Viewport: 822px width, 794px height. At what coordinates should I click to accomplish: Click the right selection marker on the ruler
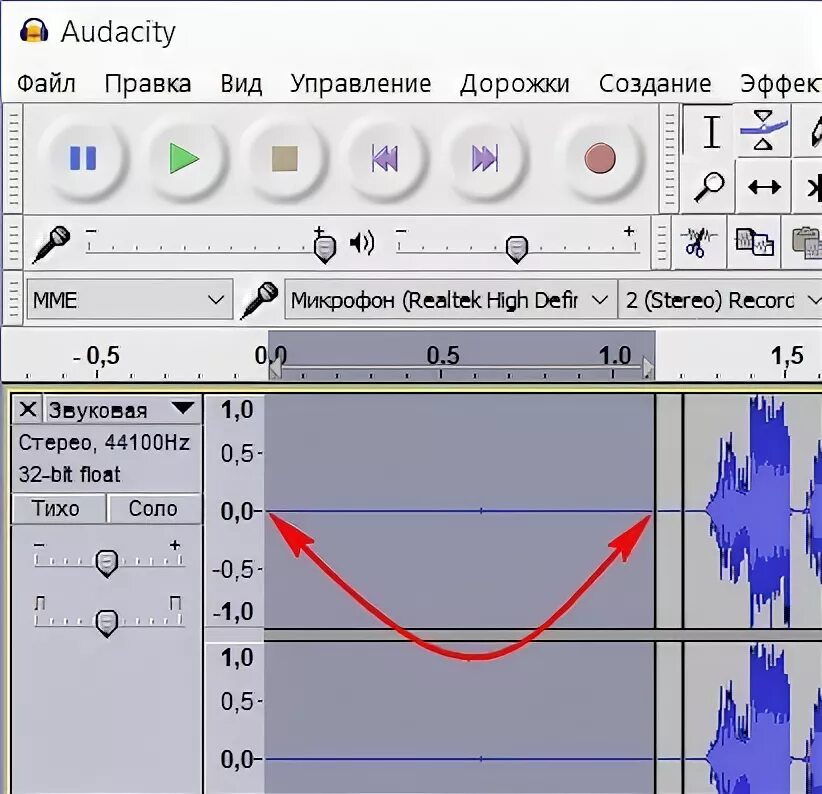tap(648, 368)
